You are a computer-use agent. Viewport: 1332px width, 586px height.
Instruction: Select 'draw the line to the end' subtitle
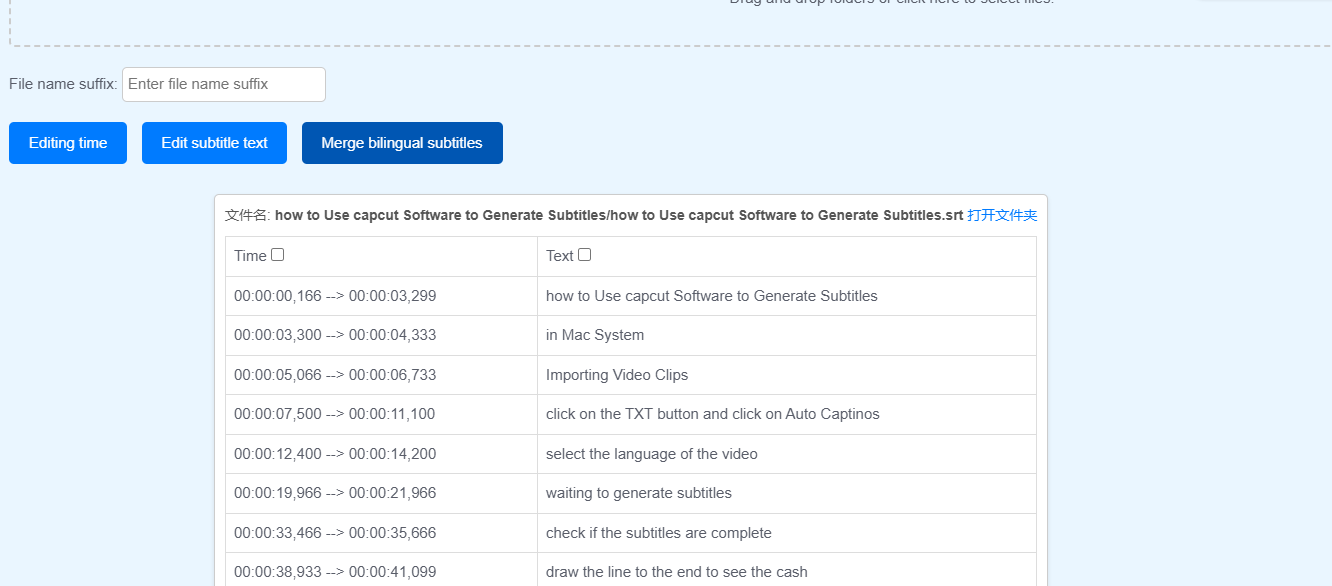pos(677,572)
